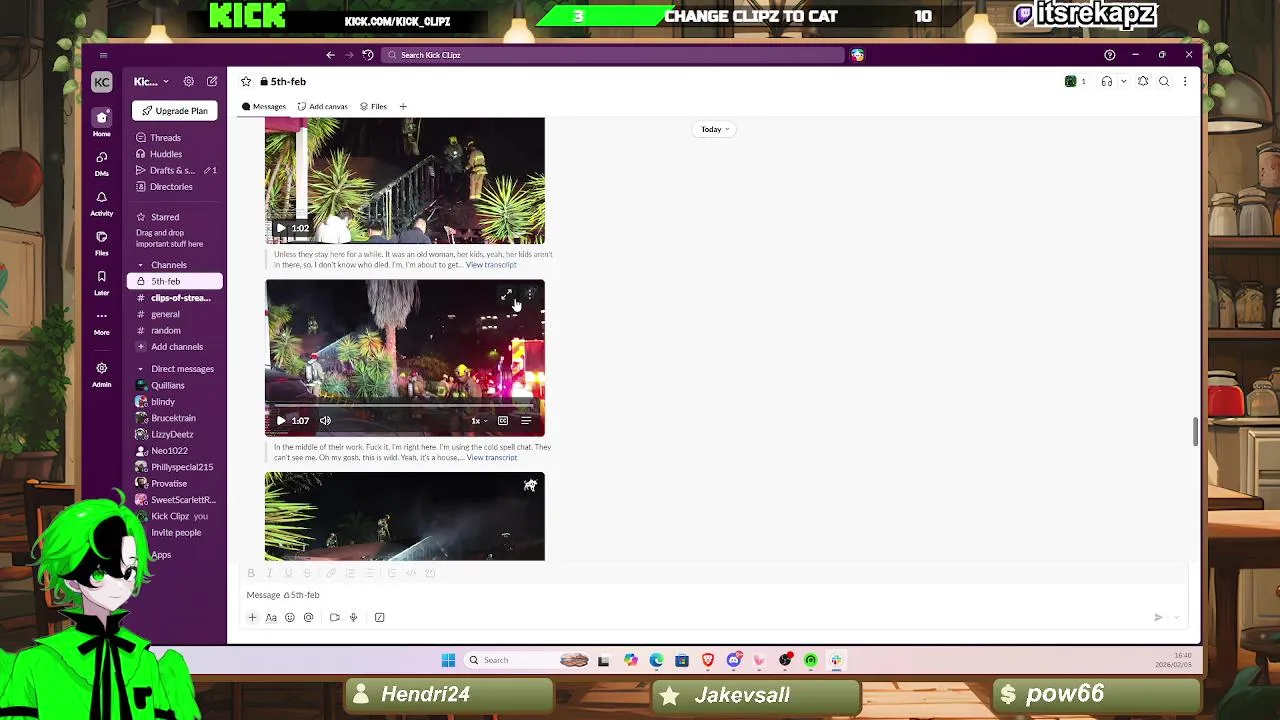The width and height of the screenshot is (1280, 720).
Task: Toggle bold formatting in composer
Action: (x=251, y=573)
